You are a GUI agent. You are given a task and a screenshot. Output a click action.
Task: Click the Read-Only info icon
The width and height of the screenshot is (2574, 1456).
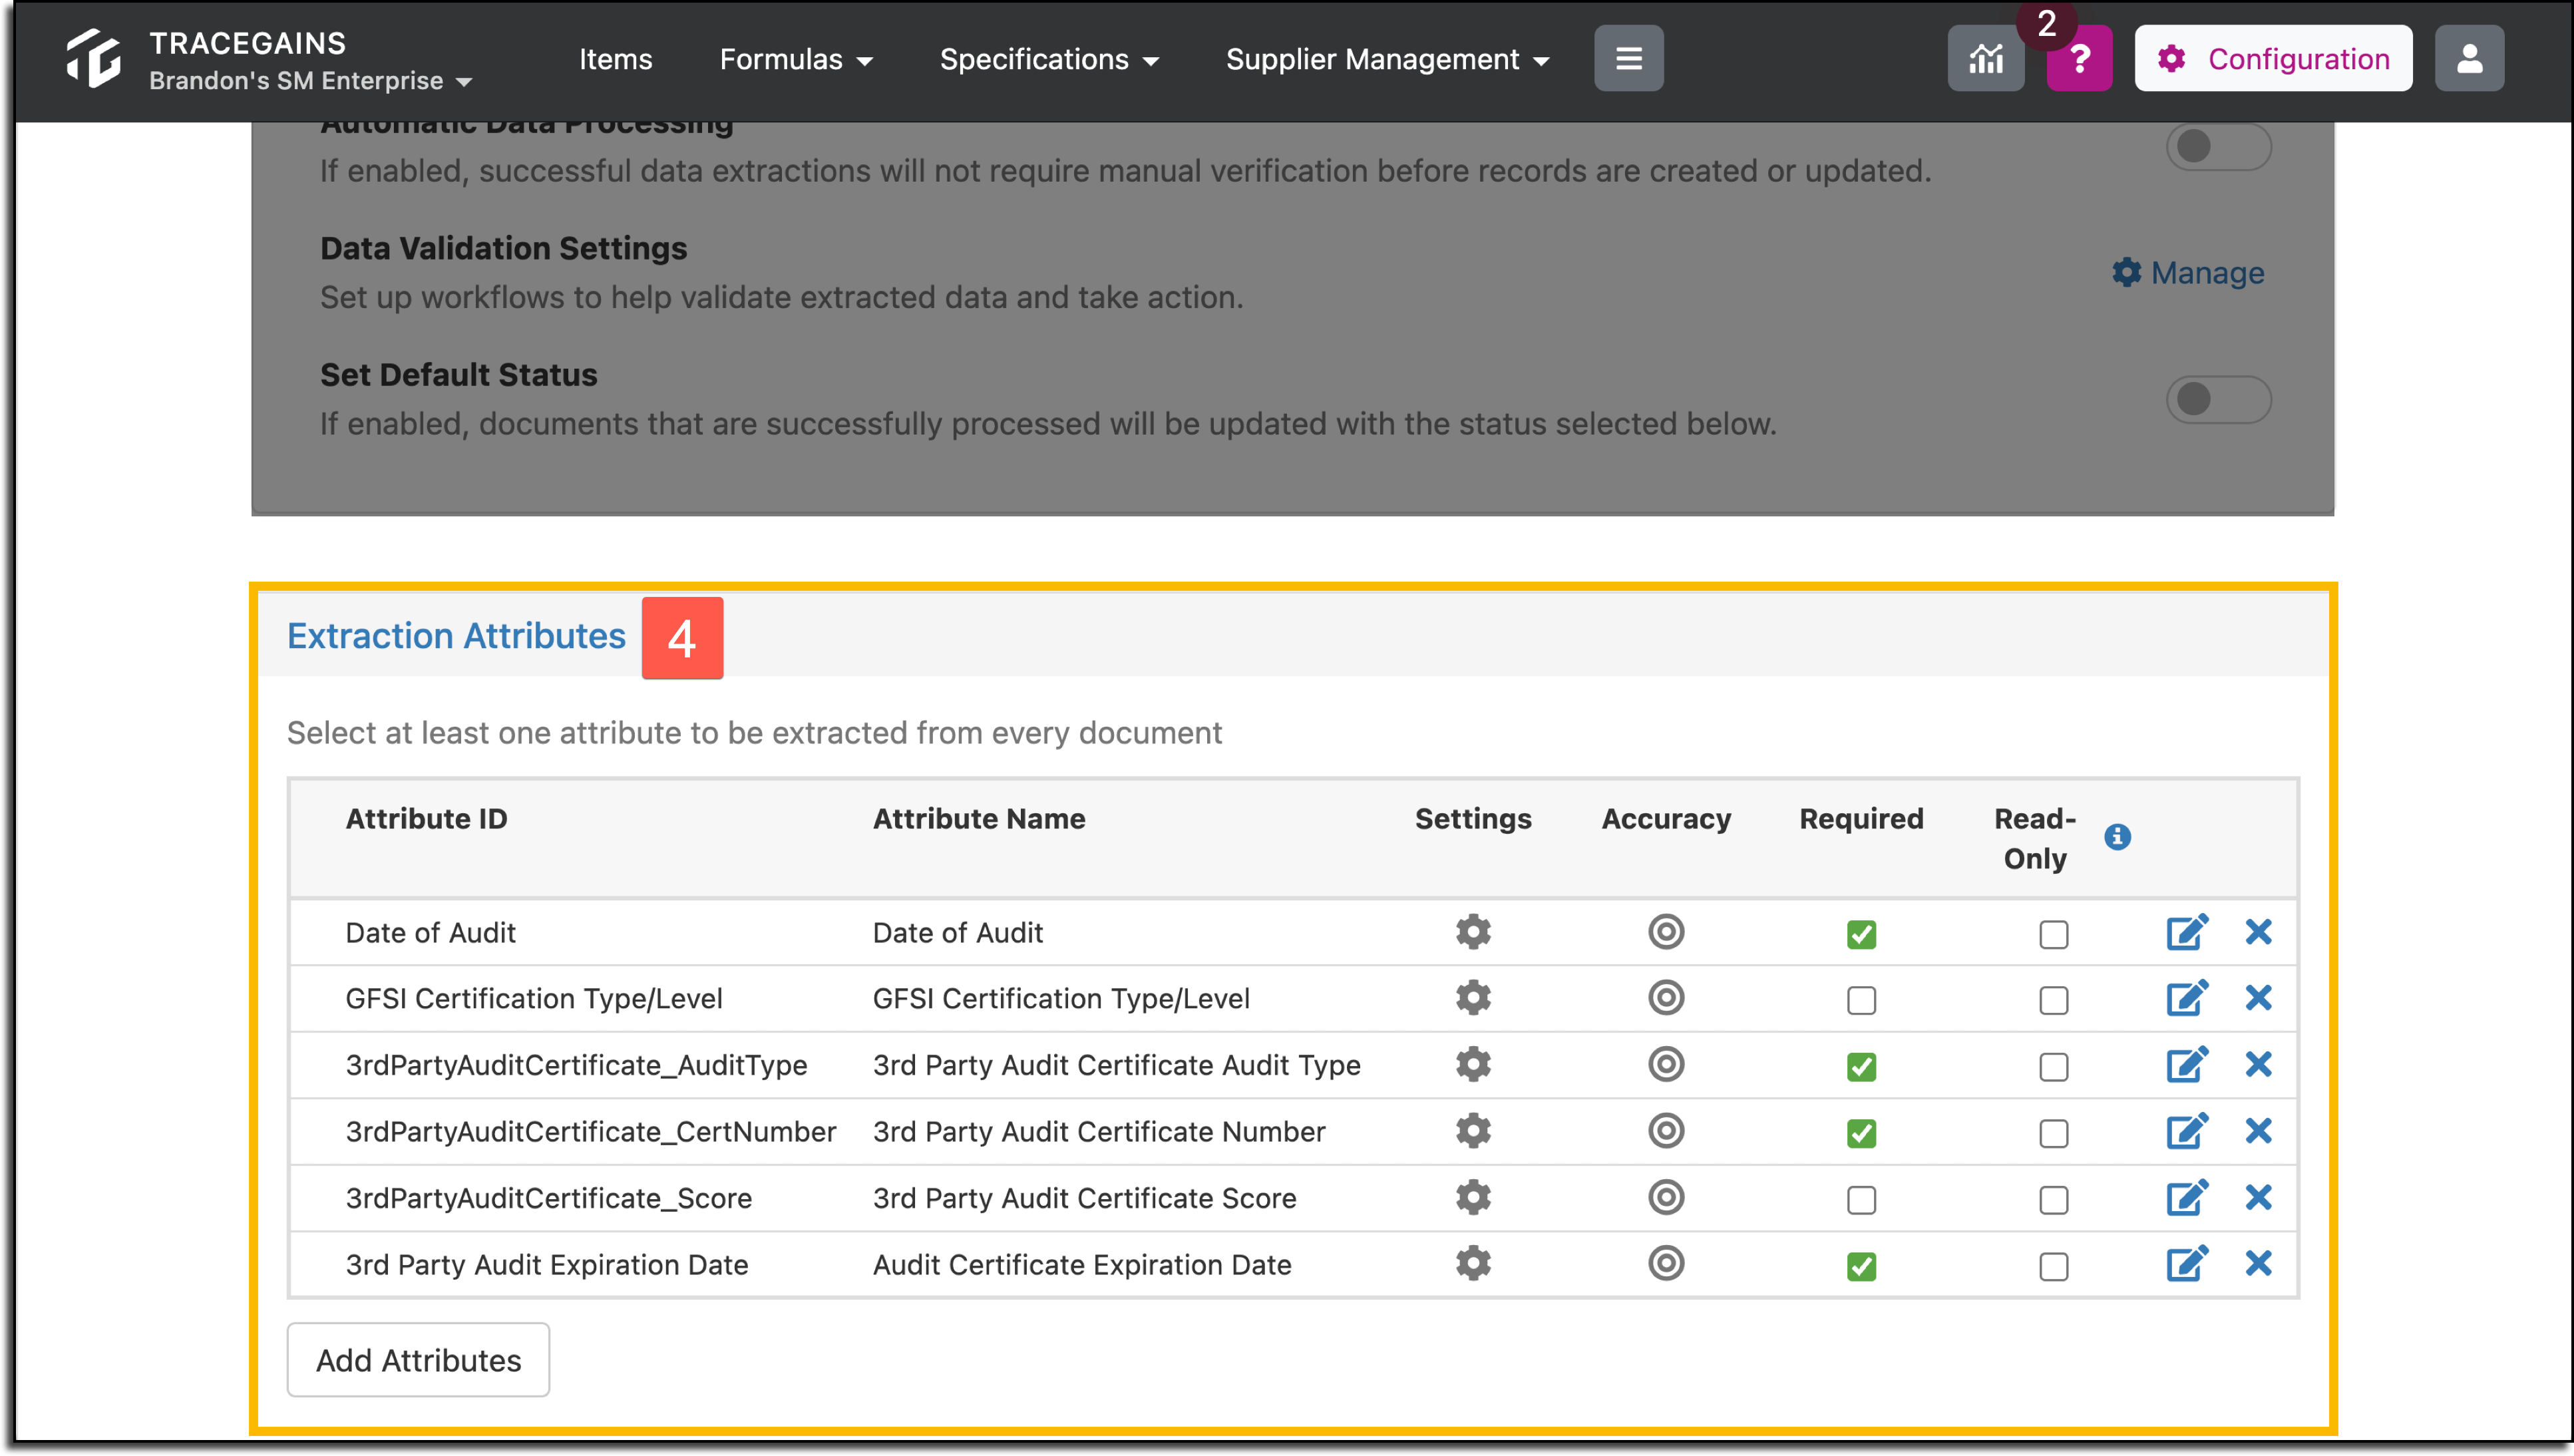pos(2117,837)
